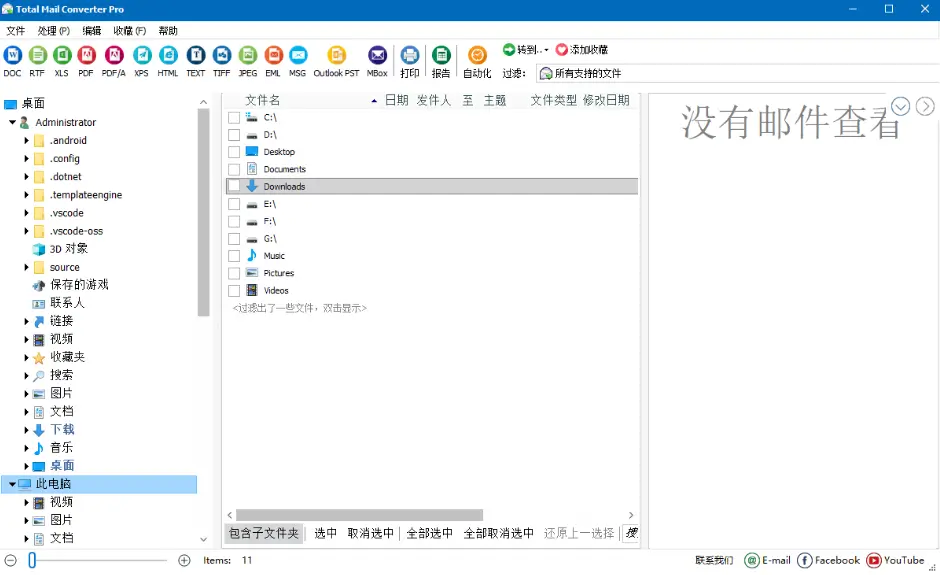940x575 pixels.
Task: Open the 处理 (P) menu
Action: (53, 31)
